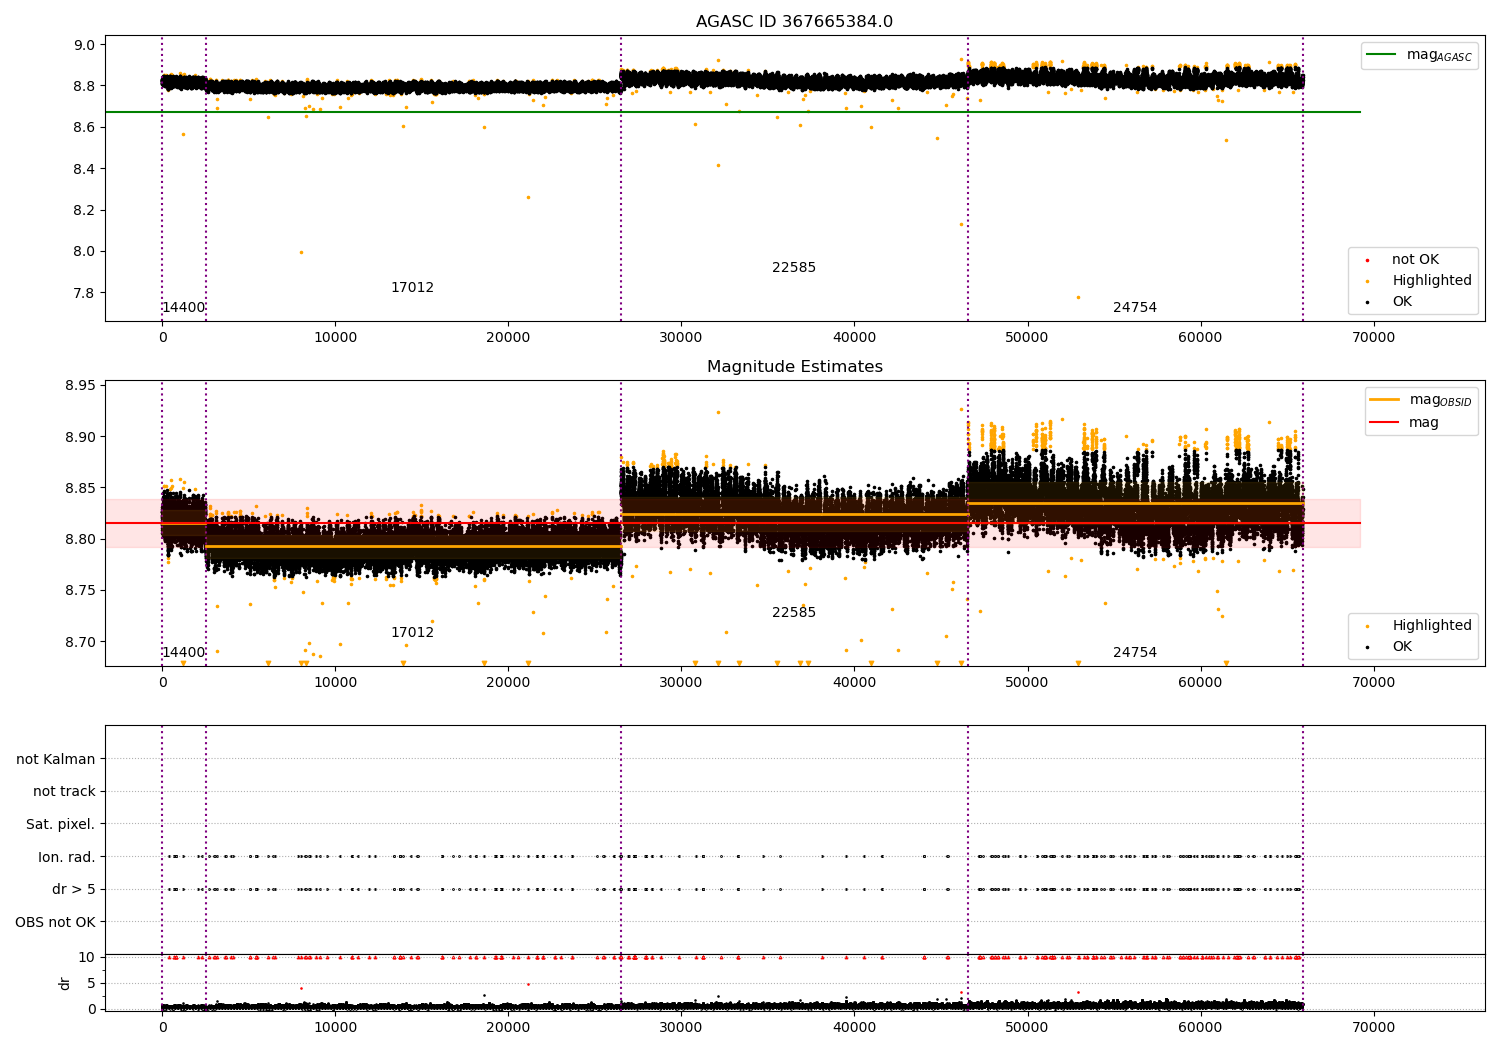Screen dimensions: 1500x1050
Task: Click the green mag AGASC legend line
Action: click(x=1381, y=55)
